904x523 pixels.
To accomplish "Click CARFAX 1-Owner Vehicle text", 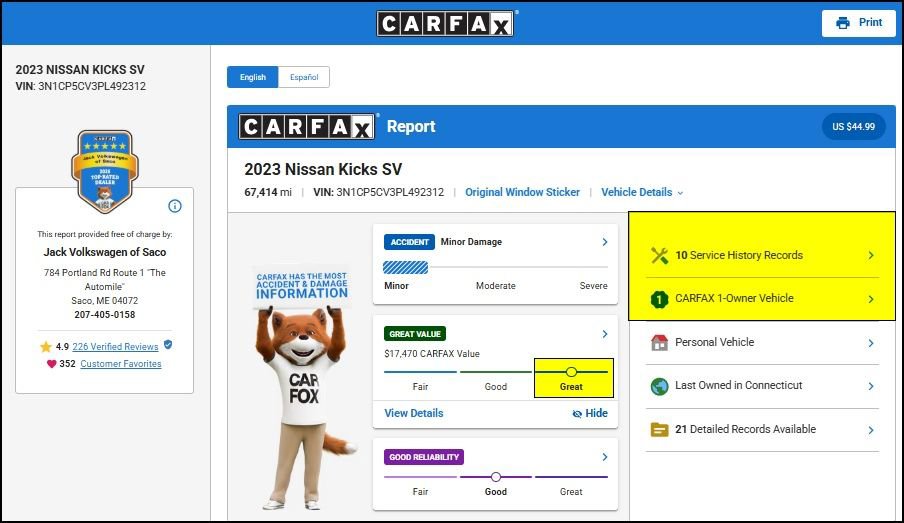I will coord(734,299).
